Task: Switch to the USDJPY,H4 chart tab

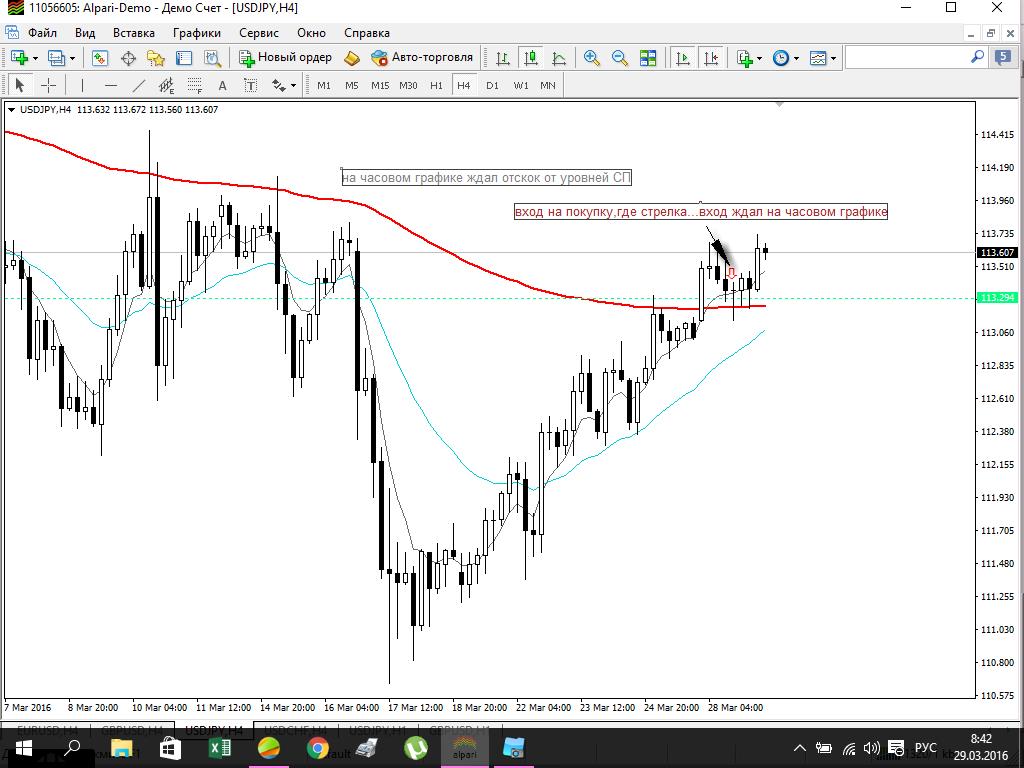Action: point(214,729)
